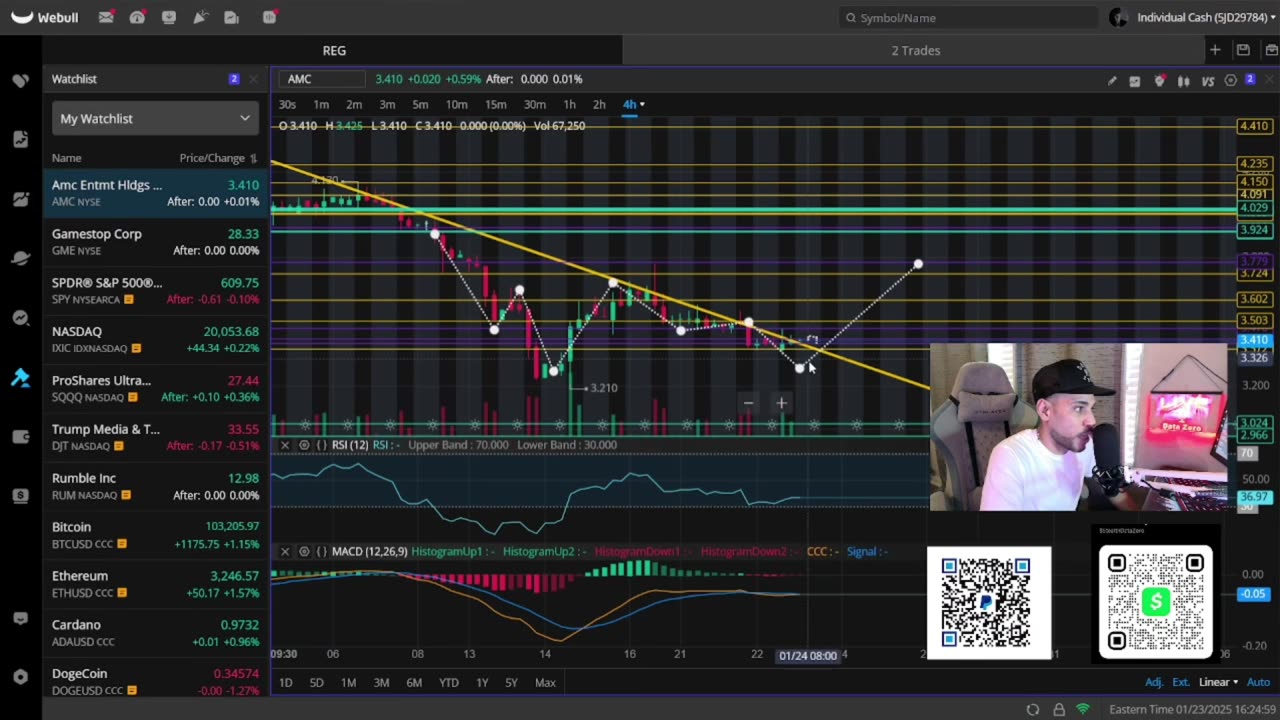This screenshot has height=720, width=1280.
Task: Click the monitor download icon in top bar
Action: point(169,17)
